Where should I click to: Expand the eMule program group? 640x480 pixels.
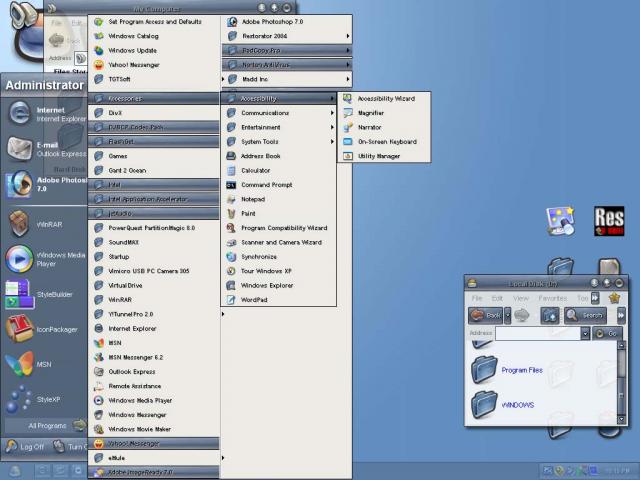[x=154, y=458]
